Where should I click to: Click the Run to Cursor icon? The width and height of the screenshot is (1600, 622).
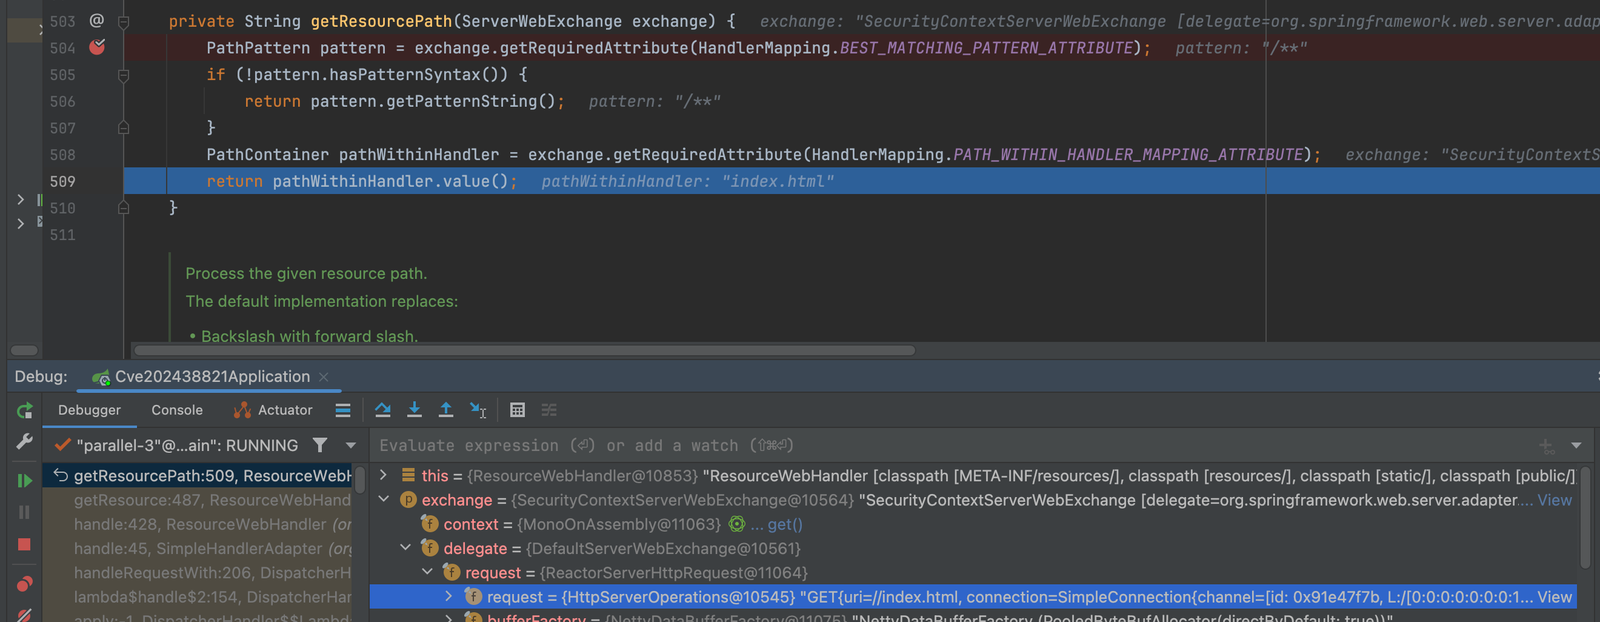[478, 410]
